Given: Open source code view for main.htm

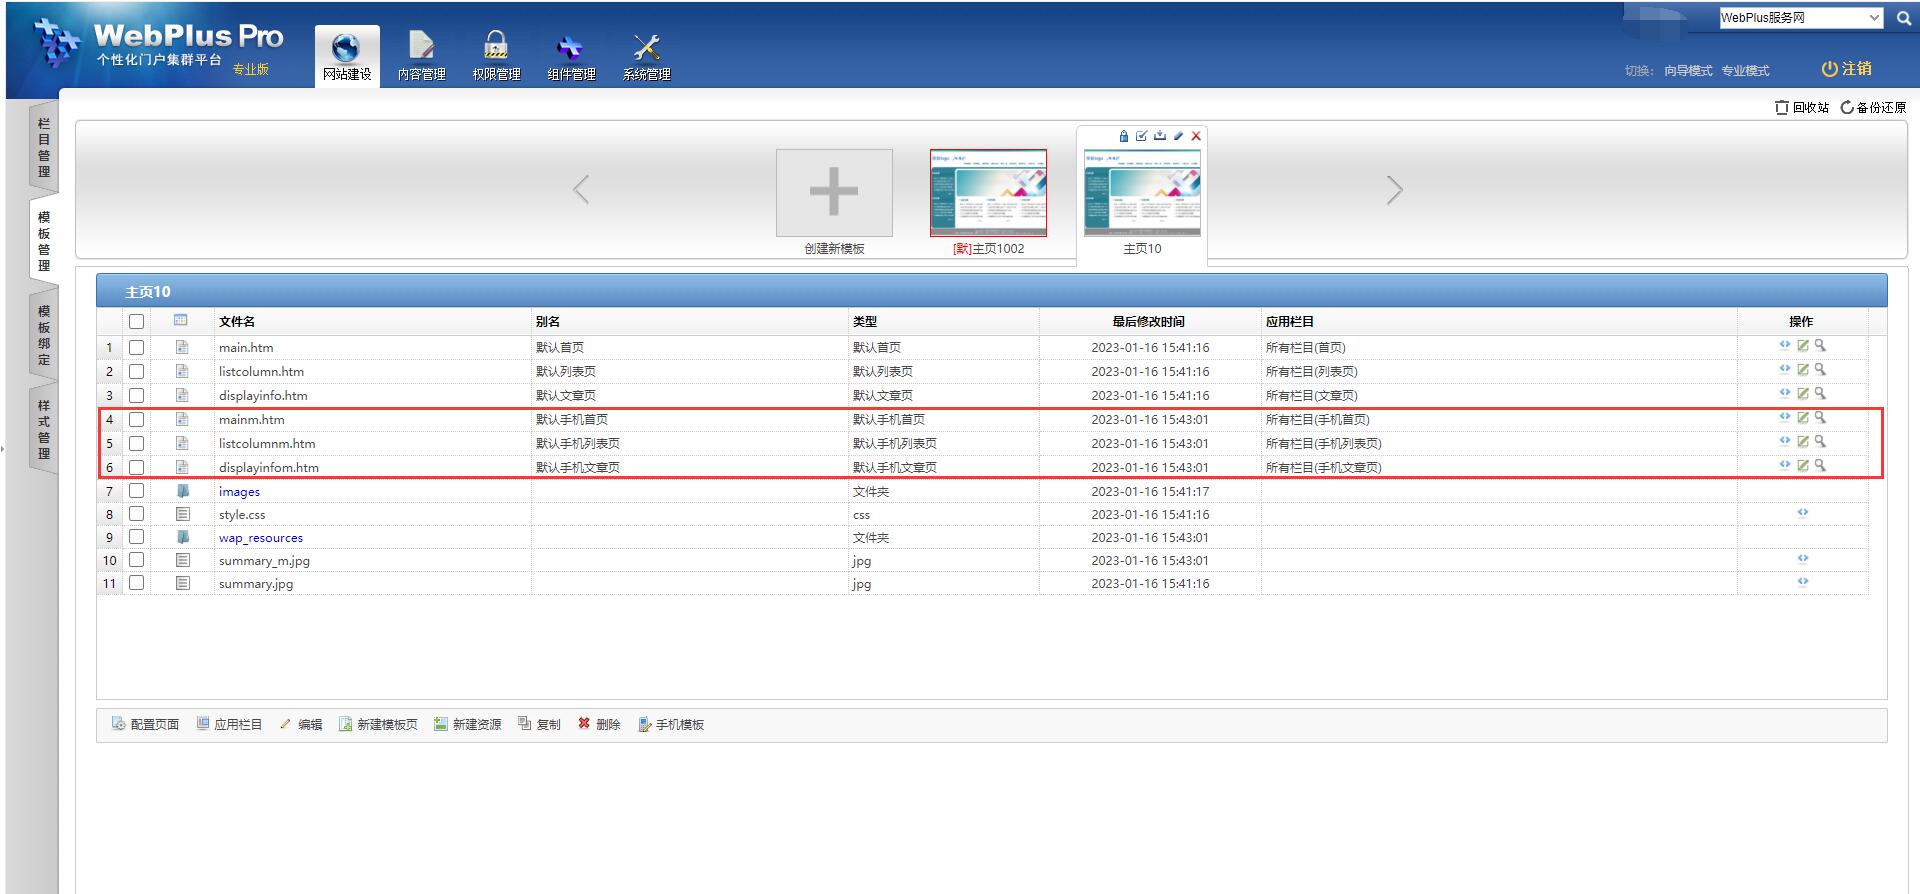Looking at the screenshot, I should 1784,346.
